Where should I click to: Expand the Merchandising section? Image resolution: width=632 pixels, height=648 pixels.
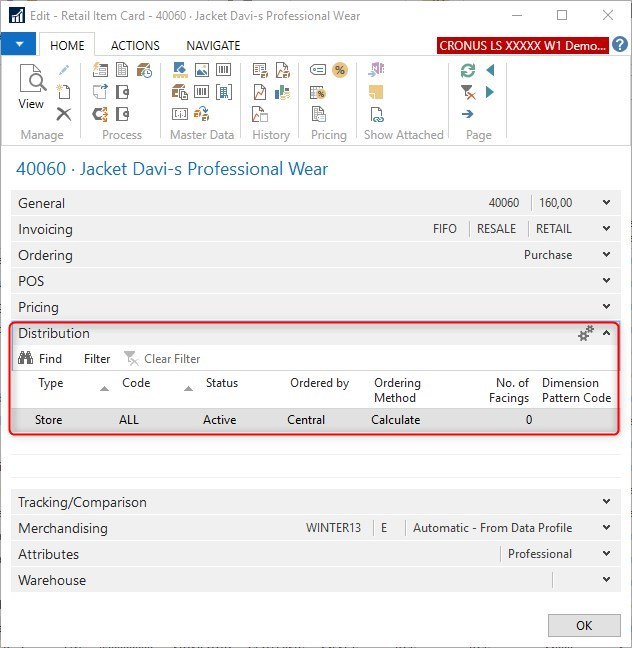[x=606, y=528]
